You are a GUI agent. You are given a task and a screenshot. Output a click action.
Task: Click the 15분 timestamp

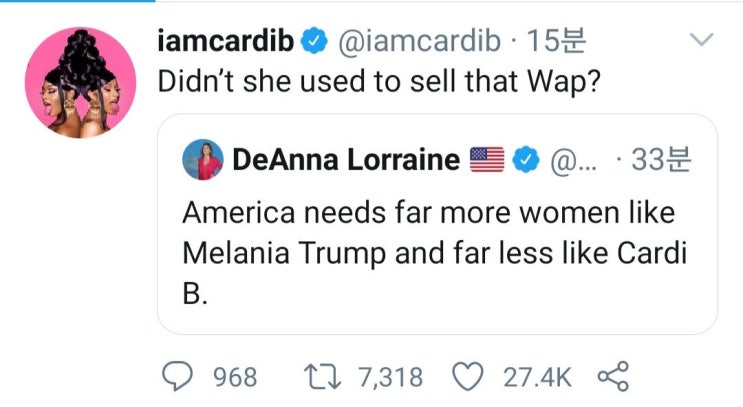556,40
